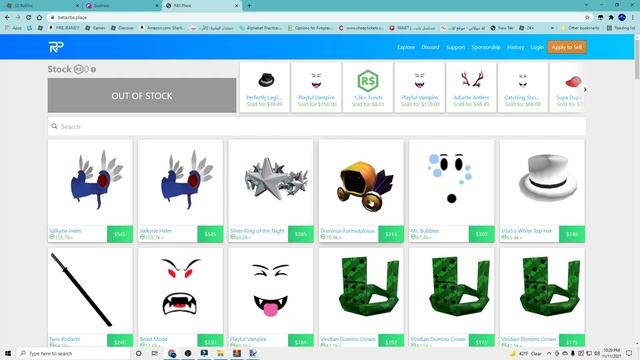Bookmark this page with star icon
This screenshot has width=640, height=360.
[x=587, y=18]
